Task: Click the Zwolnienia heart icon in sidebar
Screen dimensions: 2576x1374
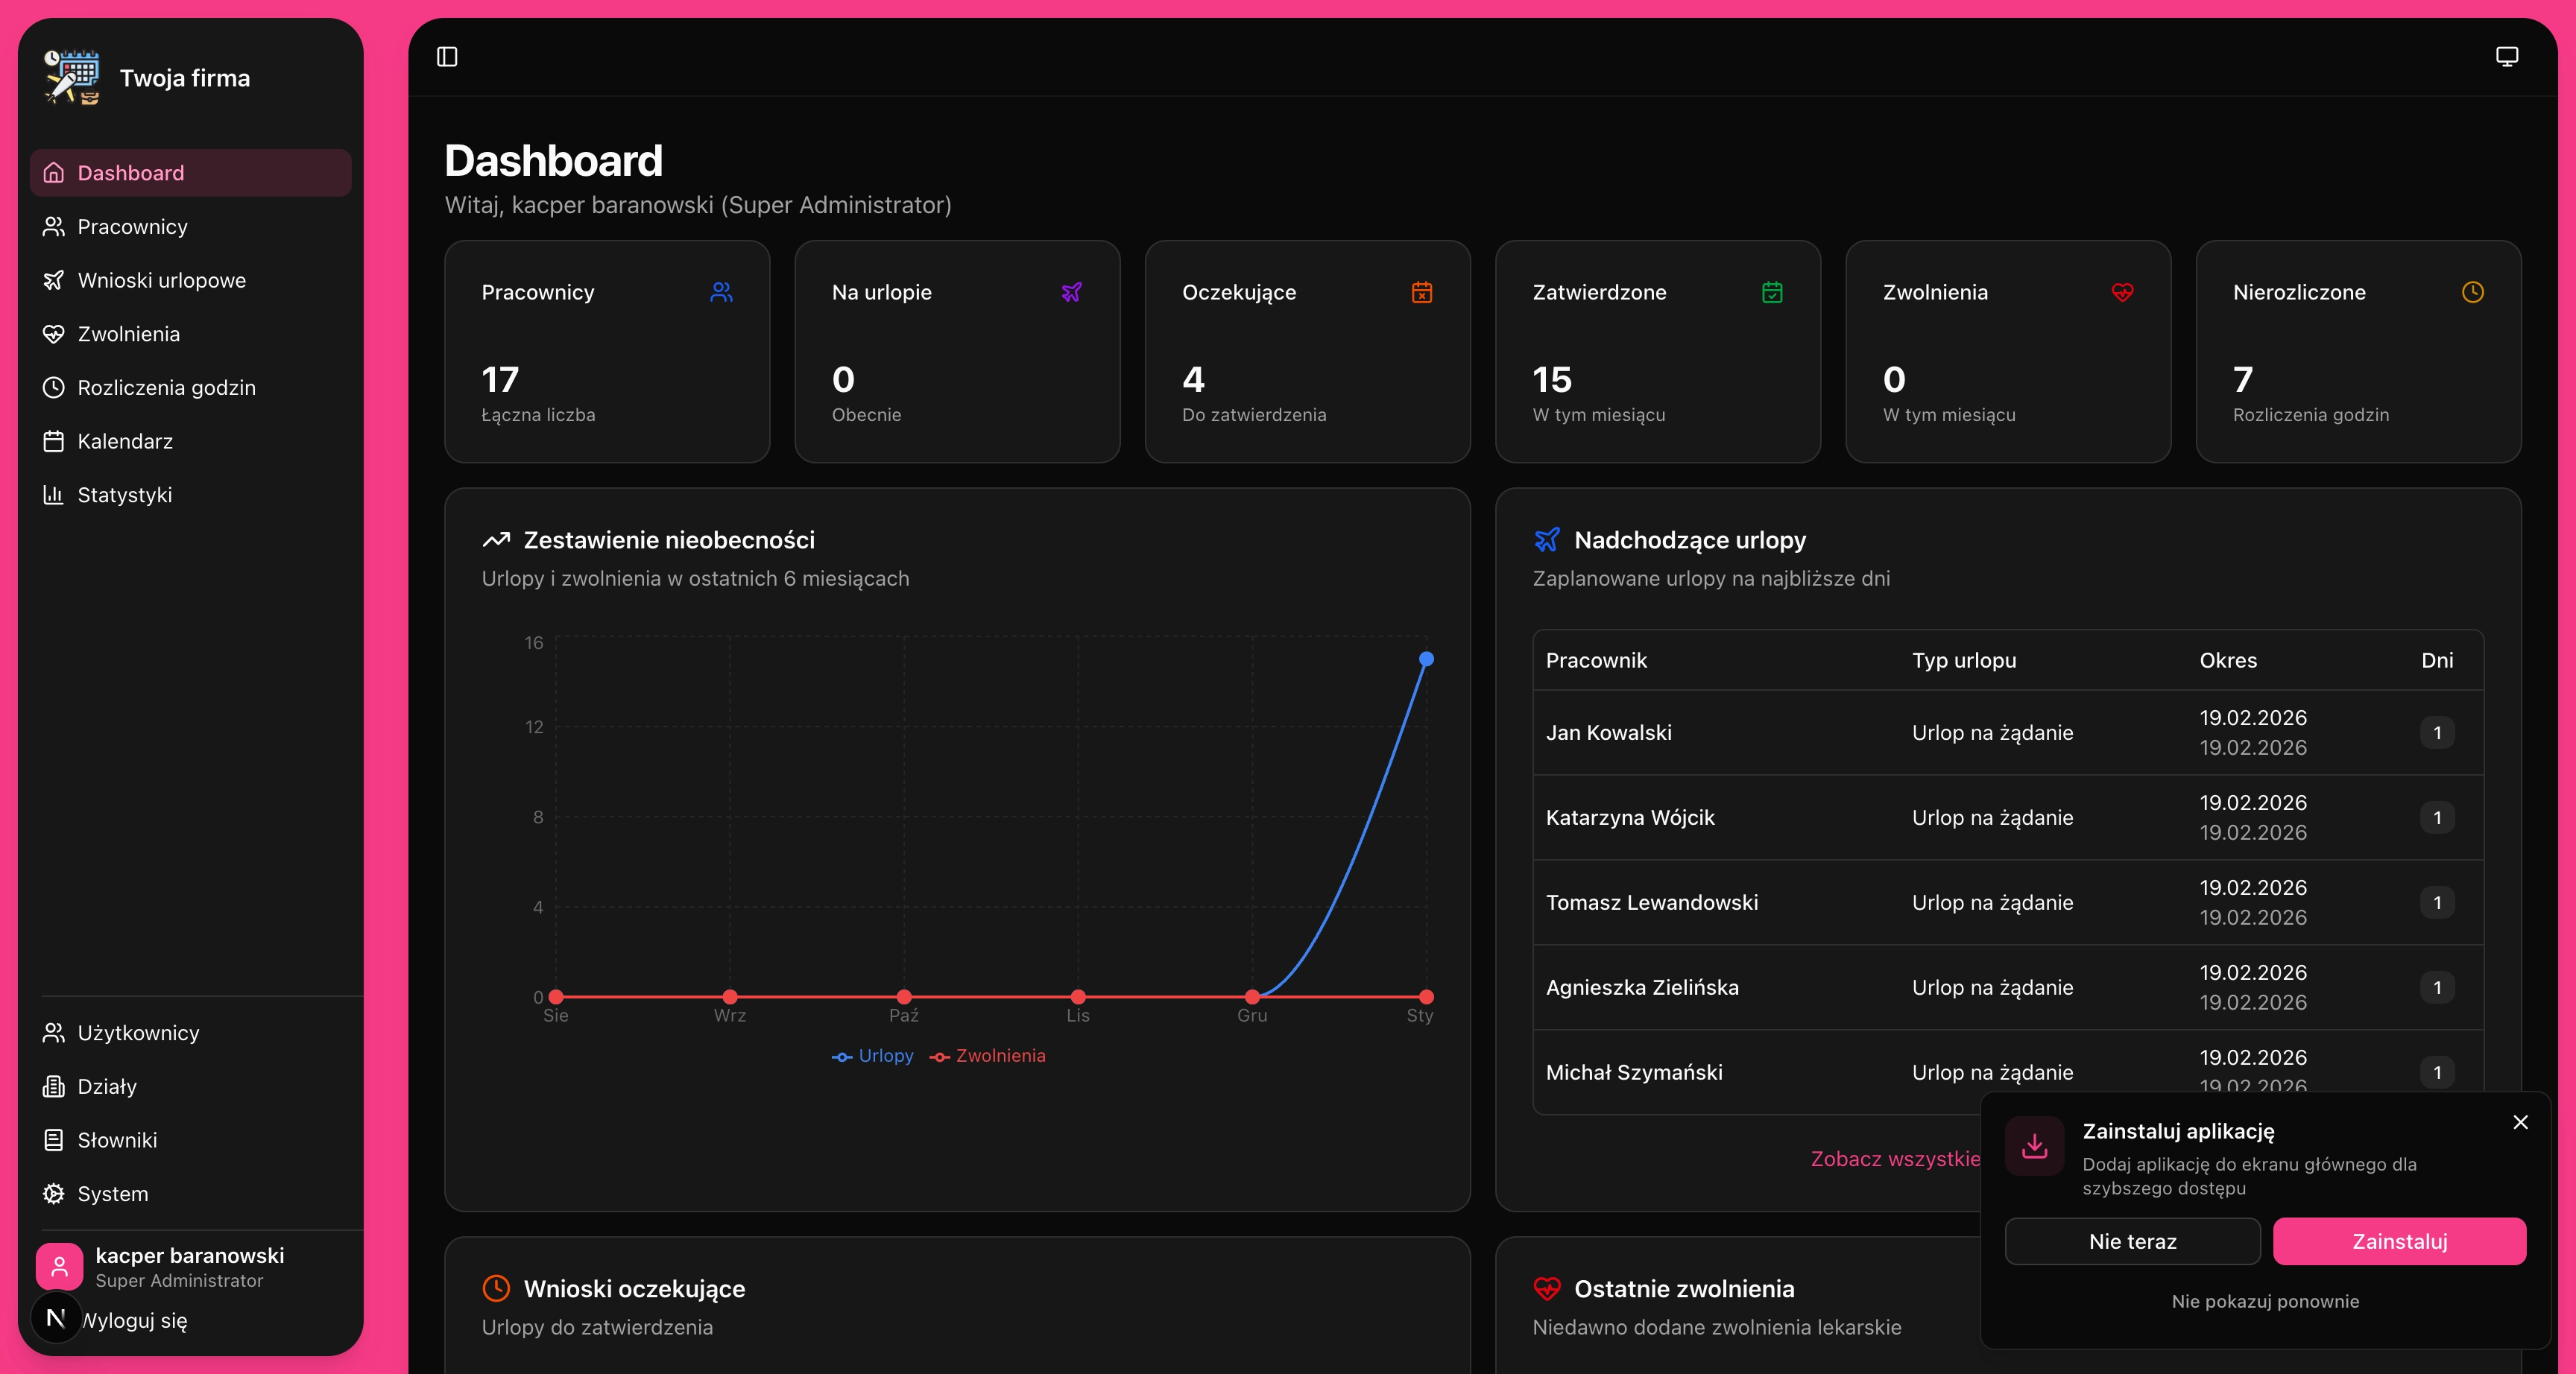Action: coord(54,334)
